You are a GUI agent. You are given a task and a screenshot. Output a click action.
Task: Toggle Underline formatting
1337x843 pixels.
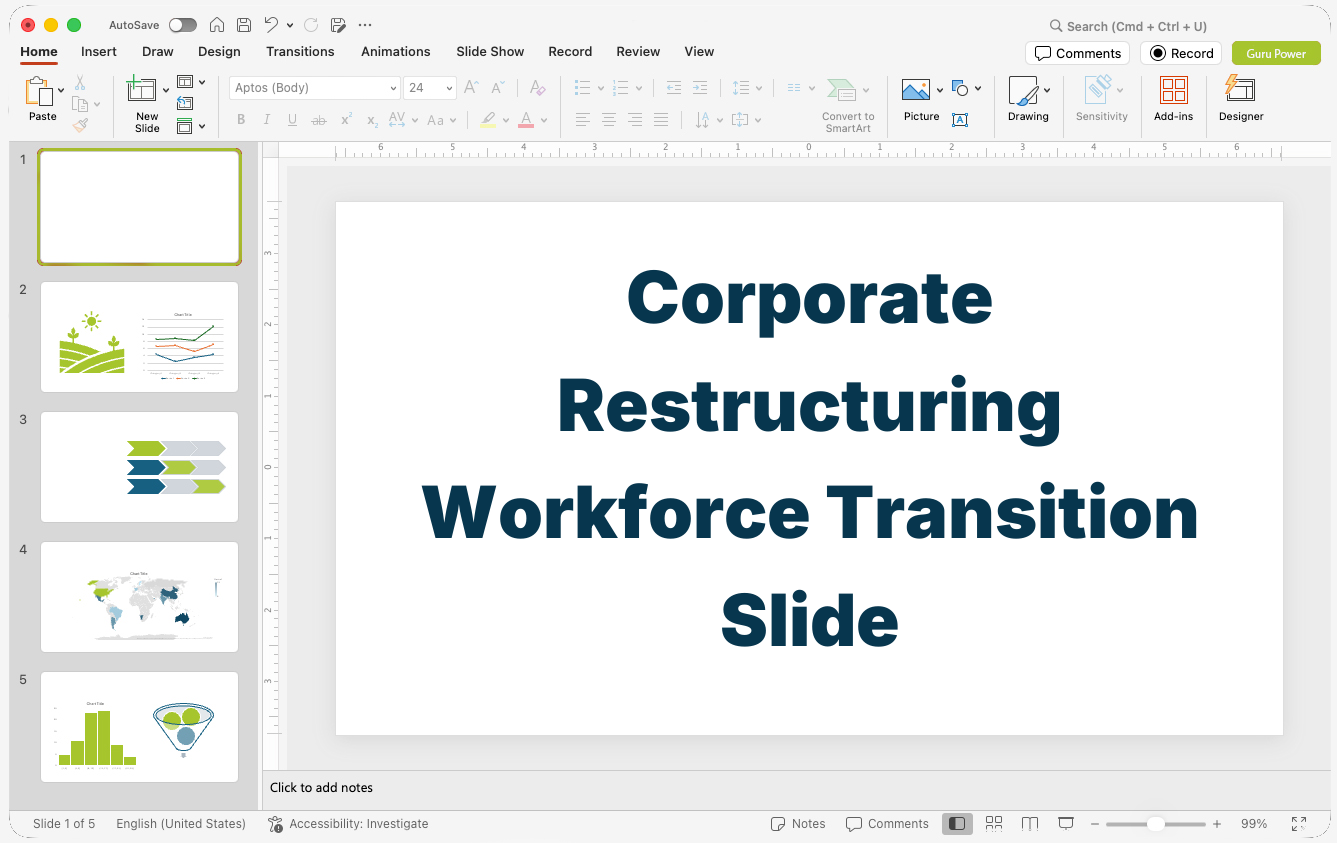pos(293,120)
